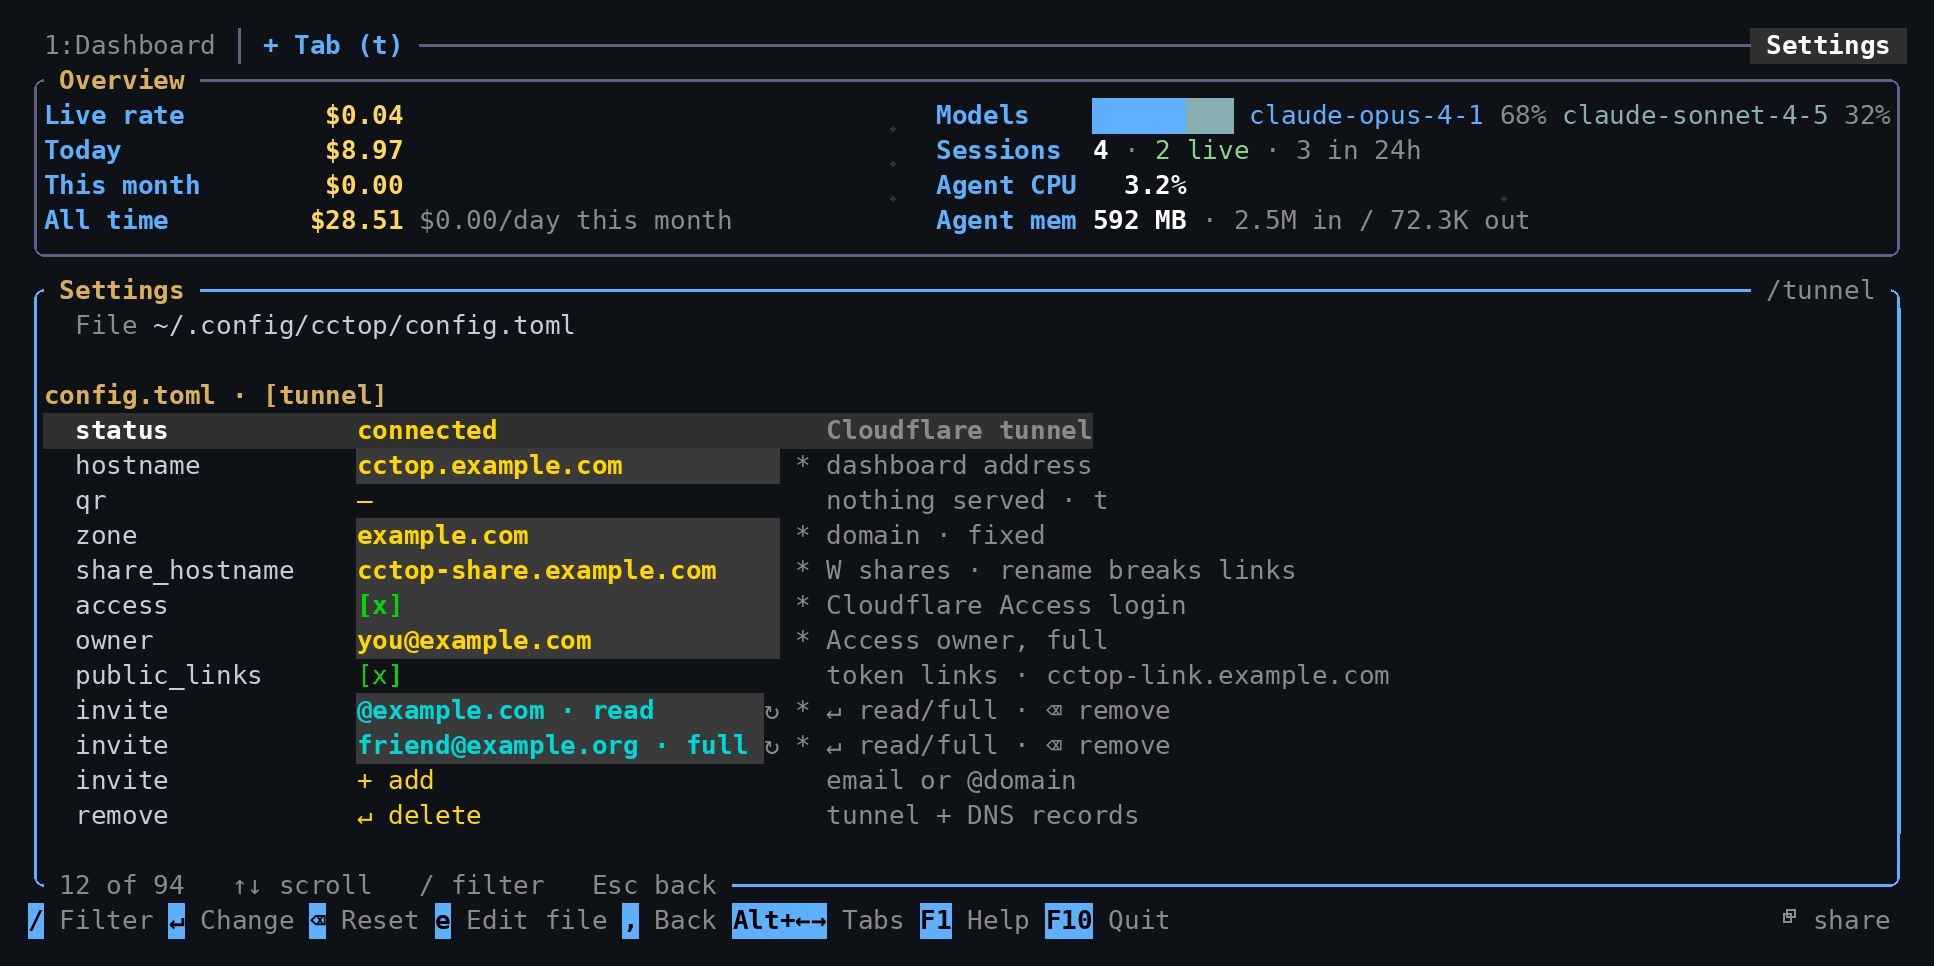The height and width of the screenshot is (966, 1934).
Task: Click the '/tunnel' filter label on the Settings panel
Action: coord(1820,291)
